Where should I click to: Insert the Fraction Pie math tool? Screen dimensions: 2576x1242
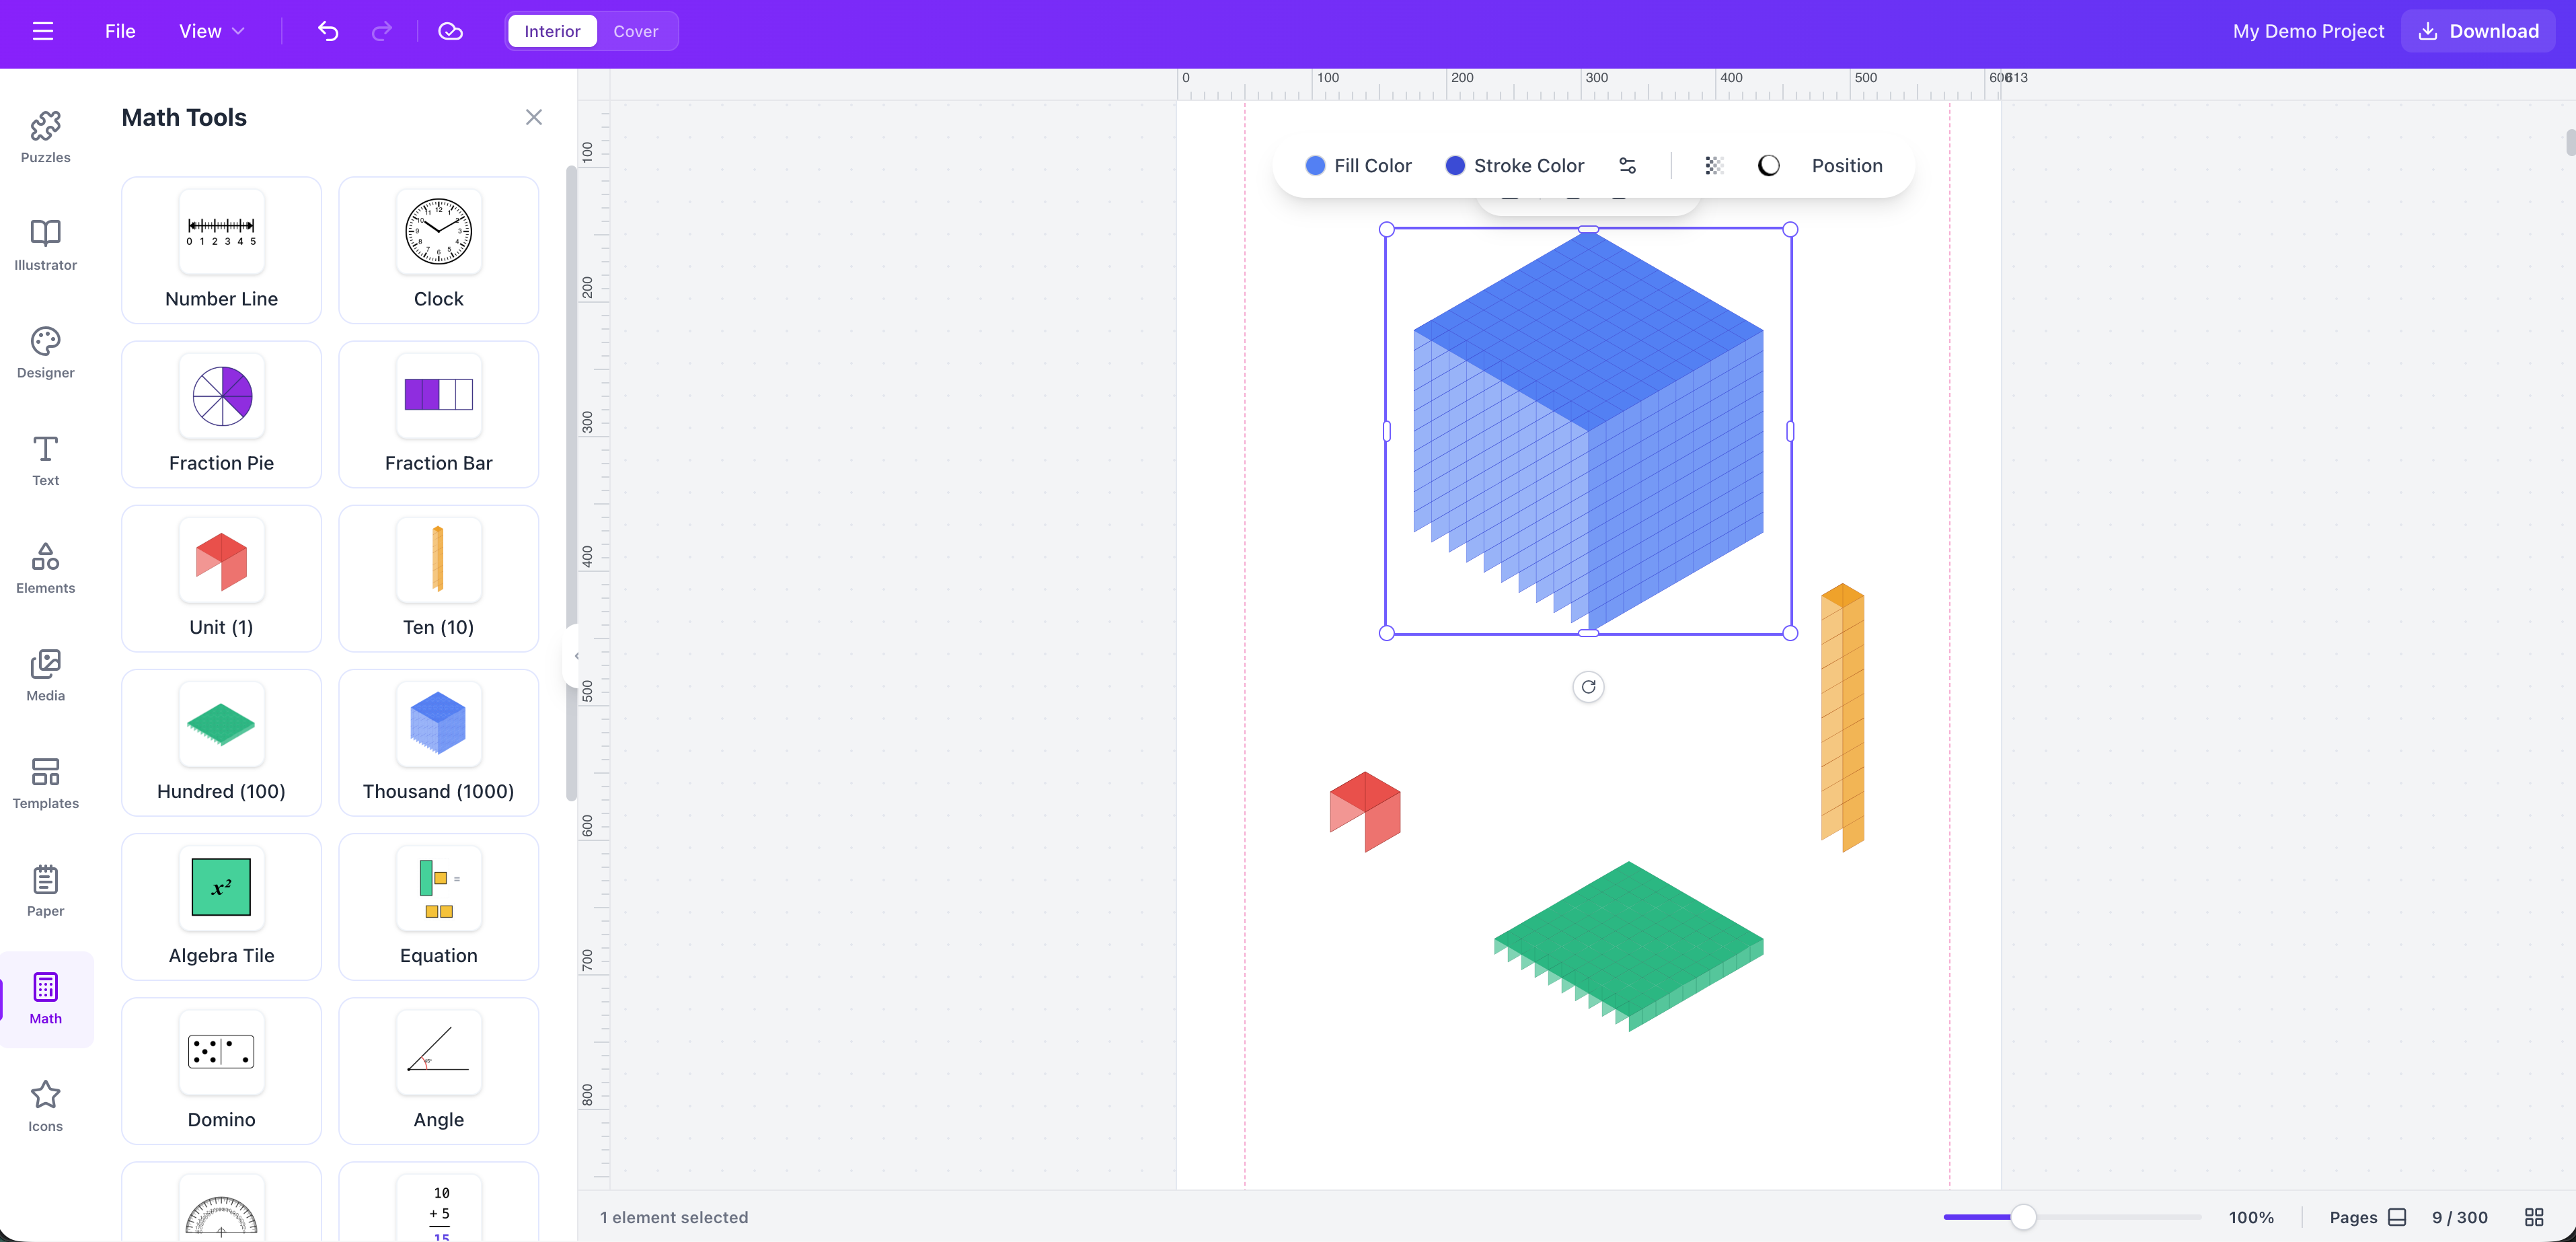(x=221, y=414)
